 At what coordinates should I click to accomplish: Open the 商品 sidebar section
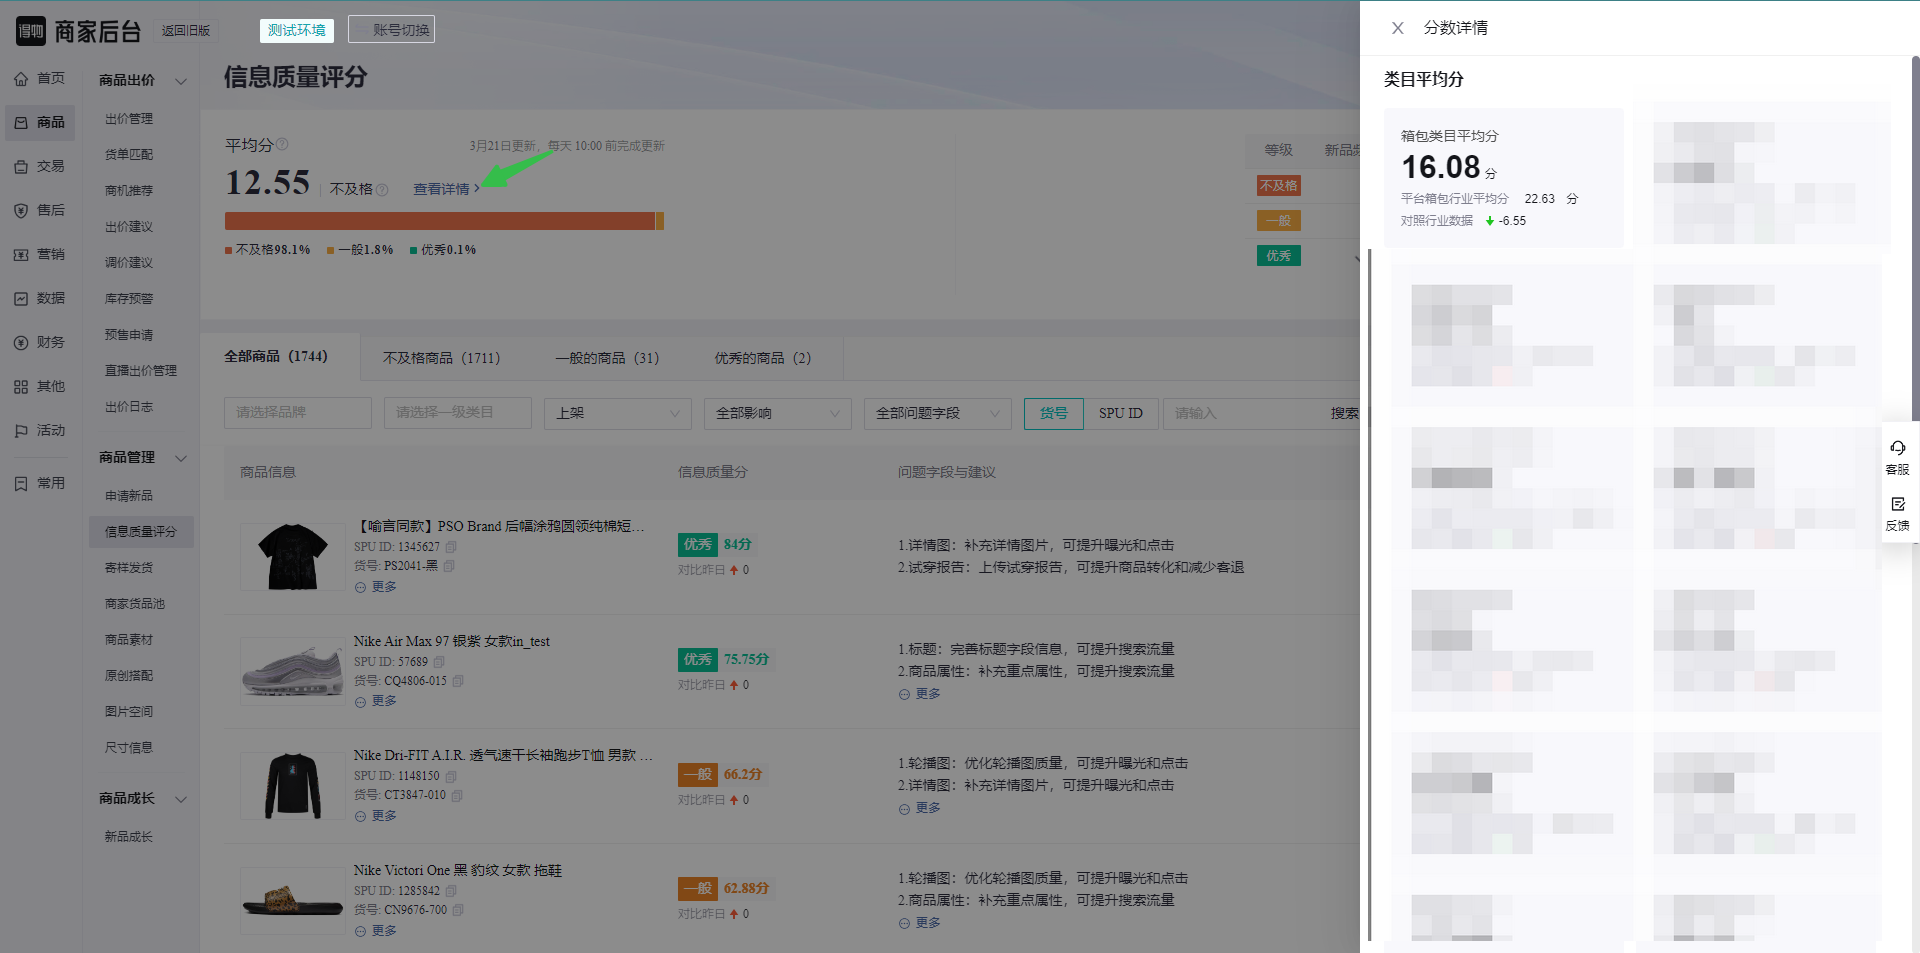(x=40, y=122)
